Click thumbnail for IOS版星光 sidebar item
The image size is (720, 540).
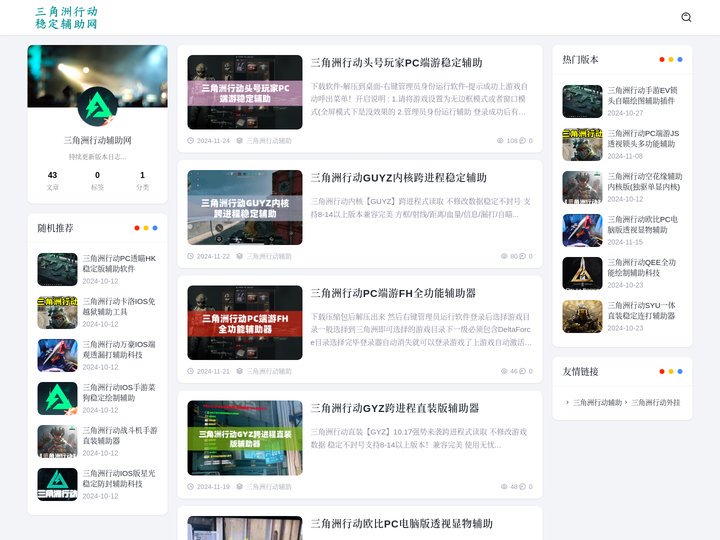[57, 484]
